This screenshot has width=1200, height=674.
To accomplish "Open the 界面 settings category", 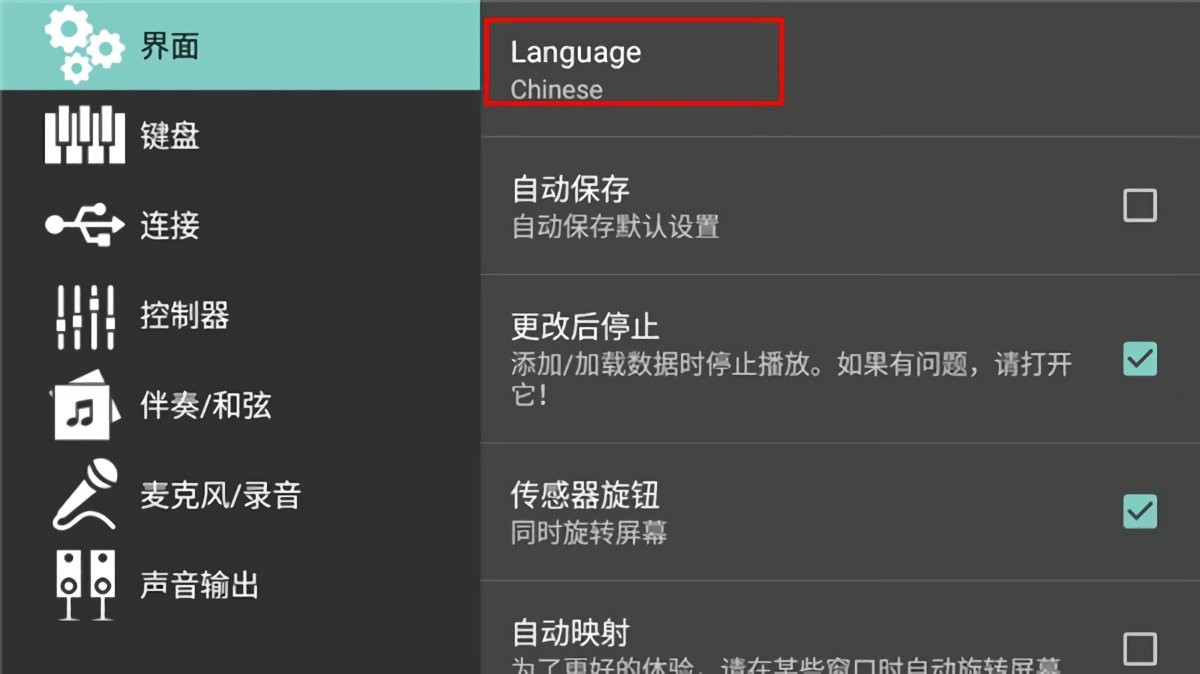I will (240, 45).
